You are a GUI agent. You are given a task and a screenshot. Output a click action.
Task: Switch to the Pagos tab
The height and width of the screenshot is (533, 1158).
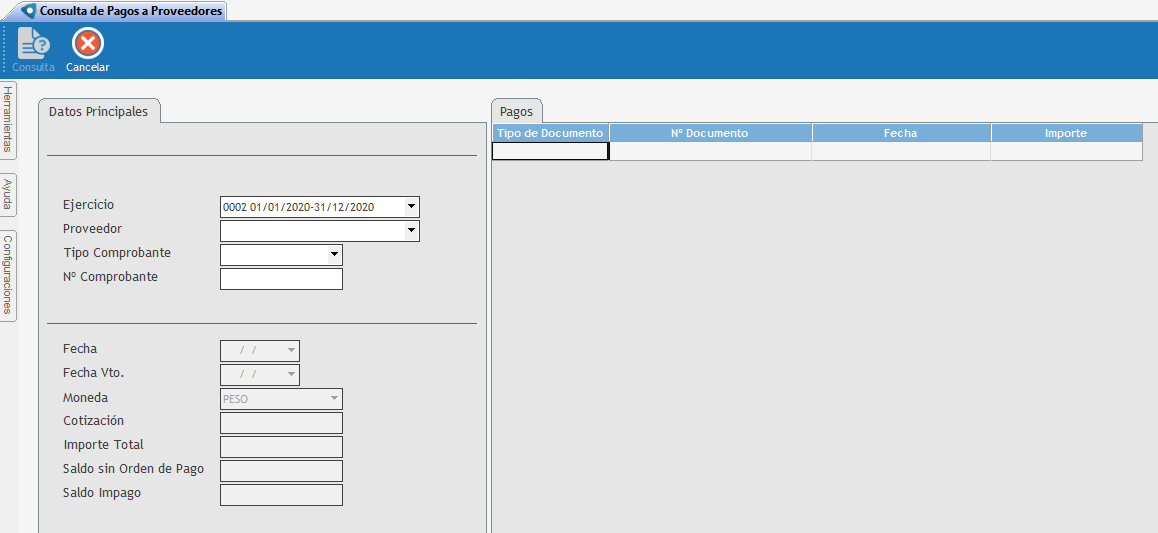[516, 112]
